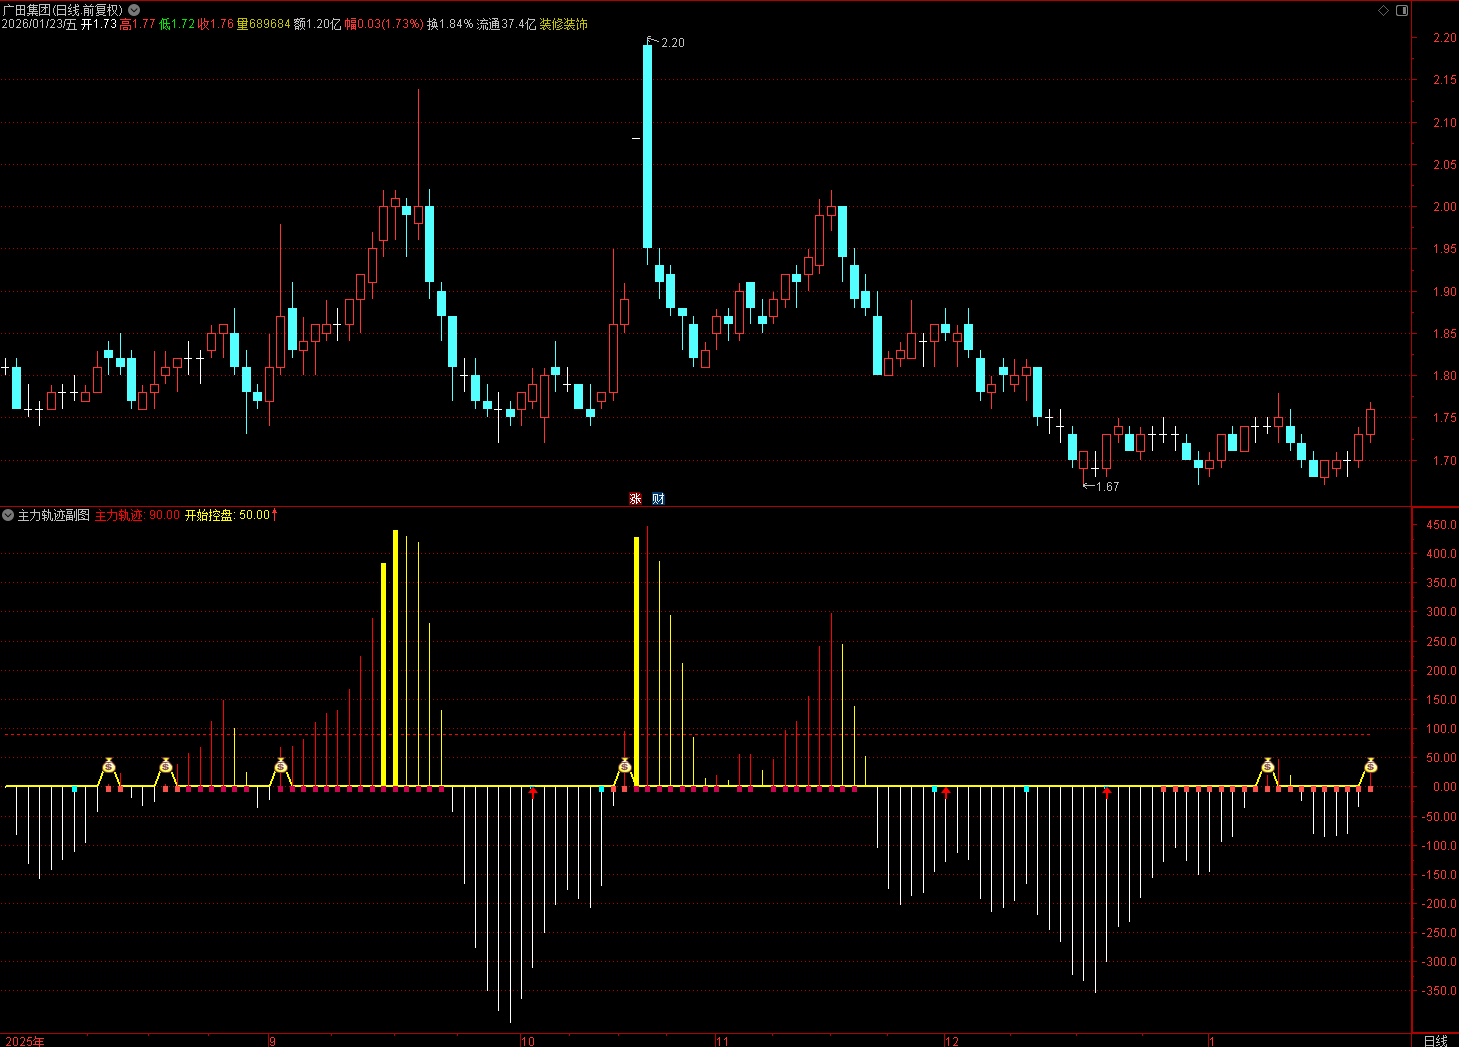Click the 10 month marker on time axis

528,1041
